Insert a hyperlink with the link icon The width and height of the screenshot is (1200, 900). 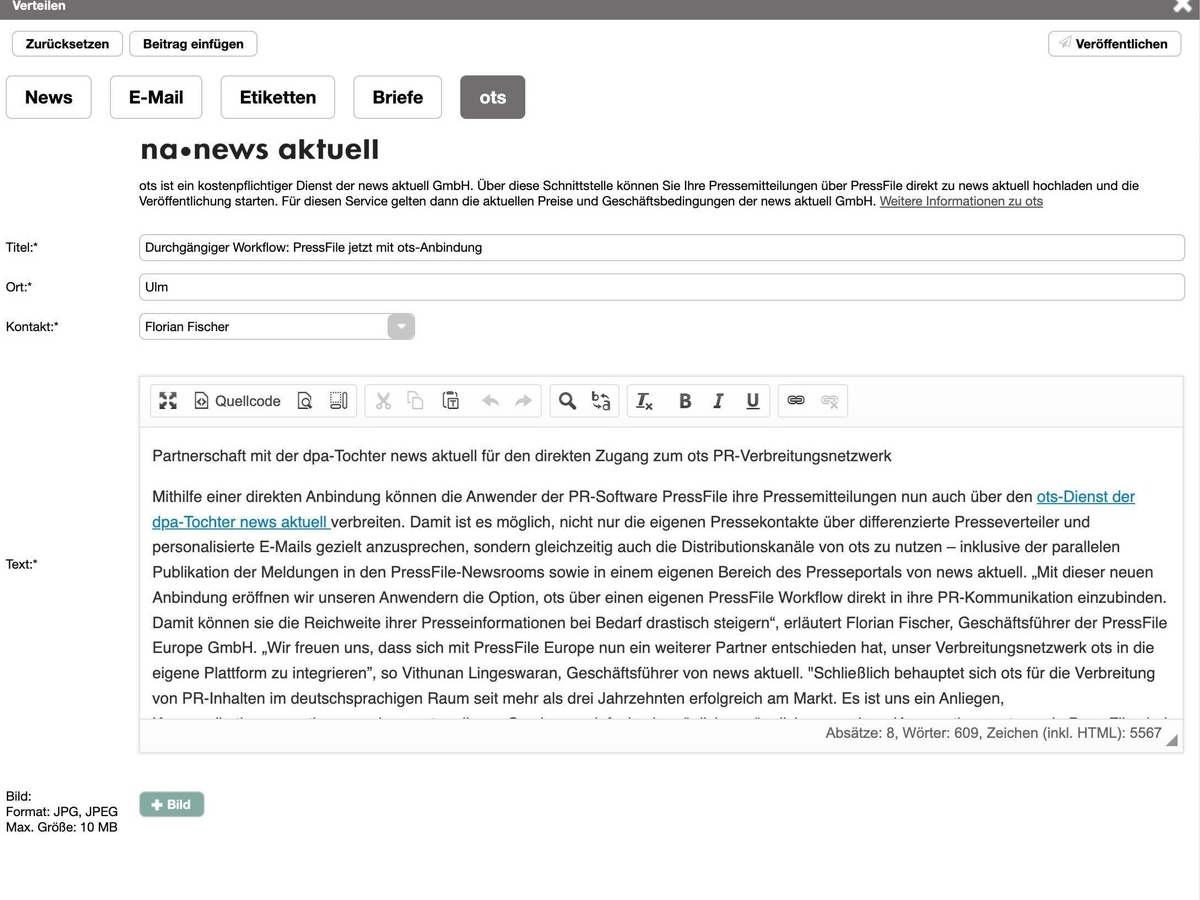(x=796, y=401)
